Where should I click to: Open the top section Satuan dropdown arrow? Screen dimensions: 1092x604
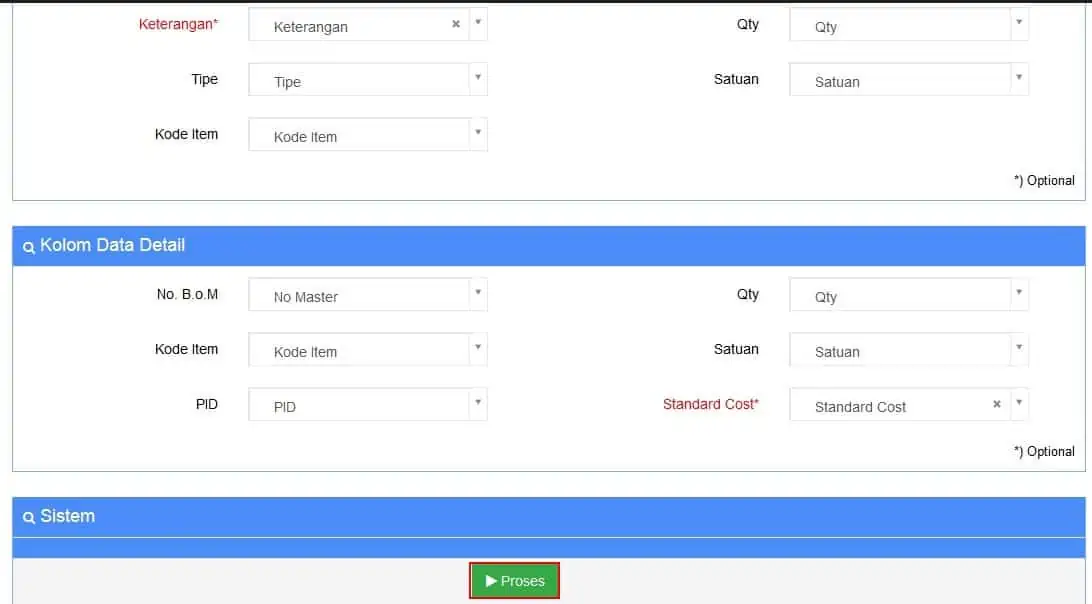click(x=1019, y=78)
